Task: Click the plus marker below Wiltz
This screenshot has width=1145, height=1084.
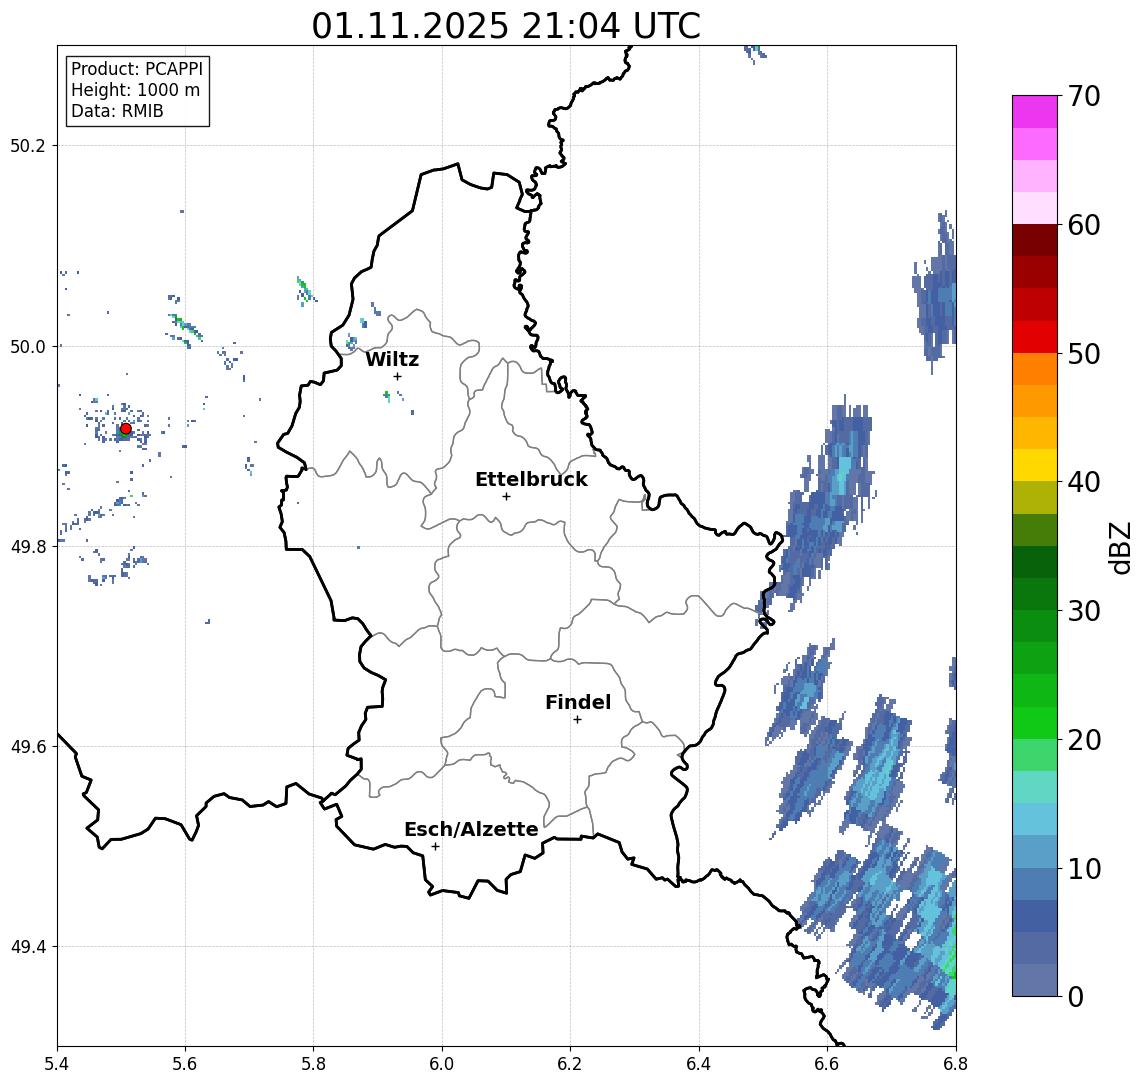Action: (397, 377)
